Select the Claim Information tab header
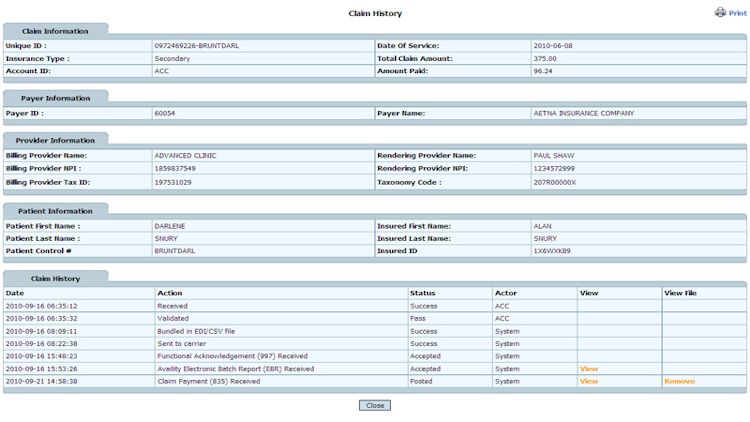Screen dimensions: 750x422 55,31
